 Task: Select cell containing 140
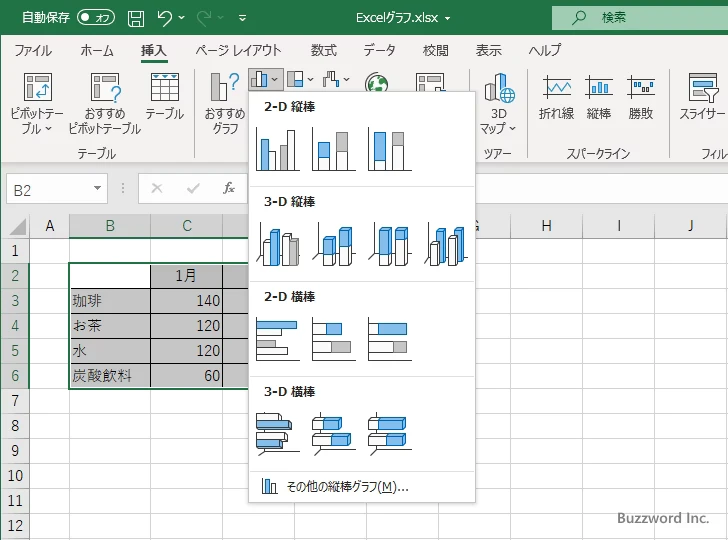186,301
